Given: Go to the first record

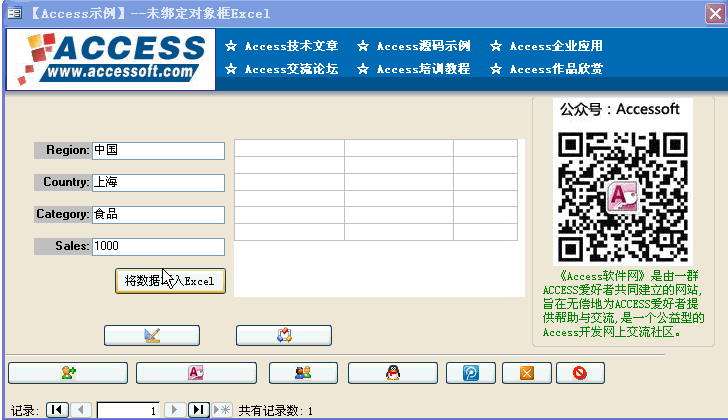Looking at the screenshot, I should pos(57,410).
